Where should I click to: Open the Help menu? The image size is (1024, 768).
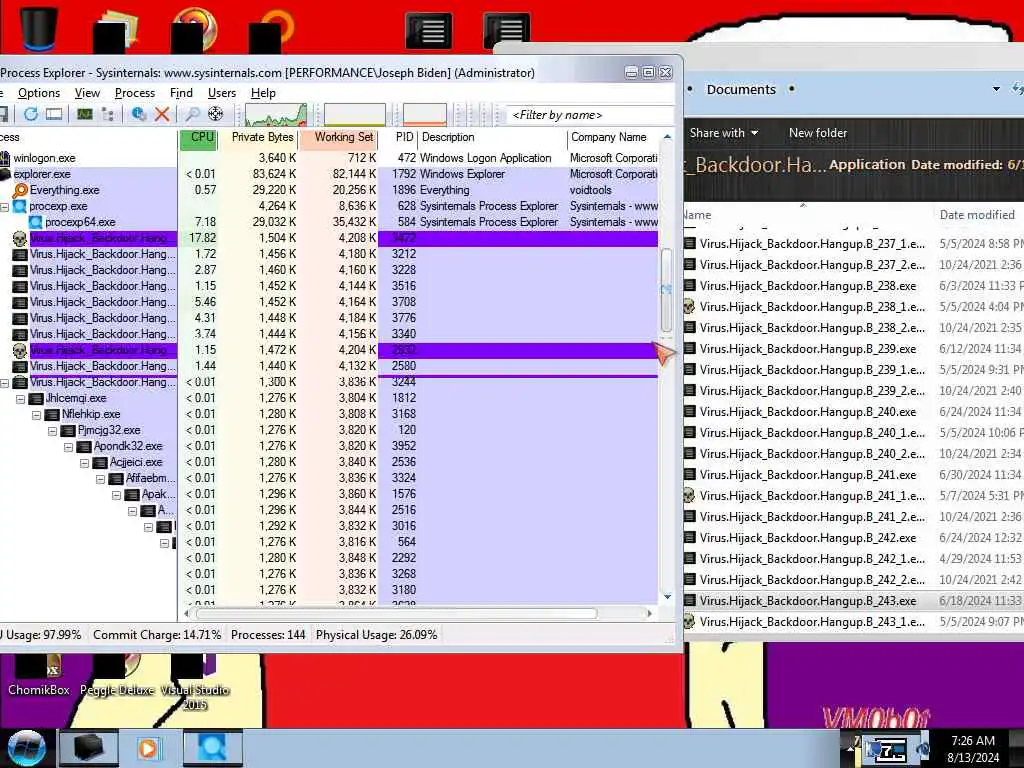[x=263, y=93]
